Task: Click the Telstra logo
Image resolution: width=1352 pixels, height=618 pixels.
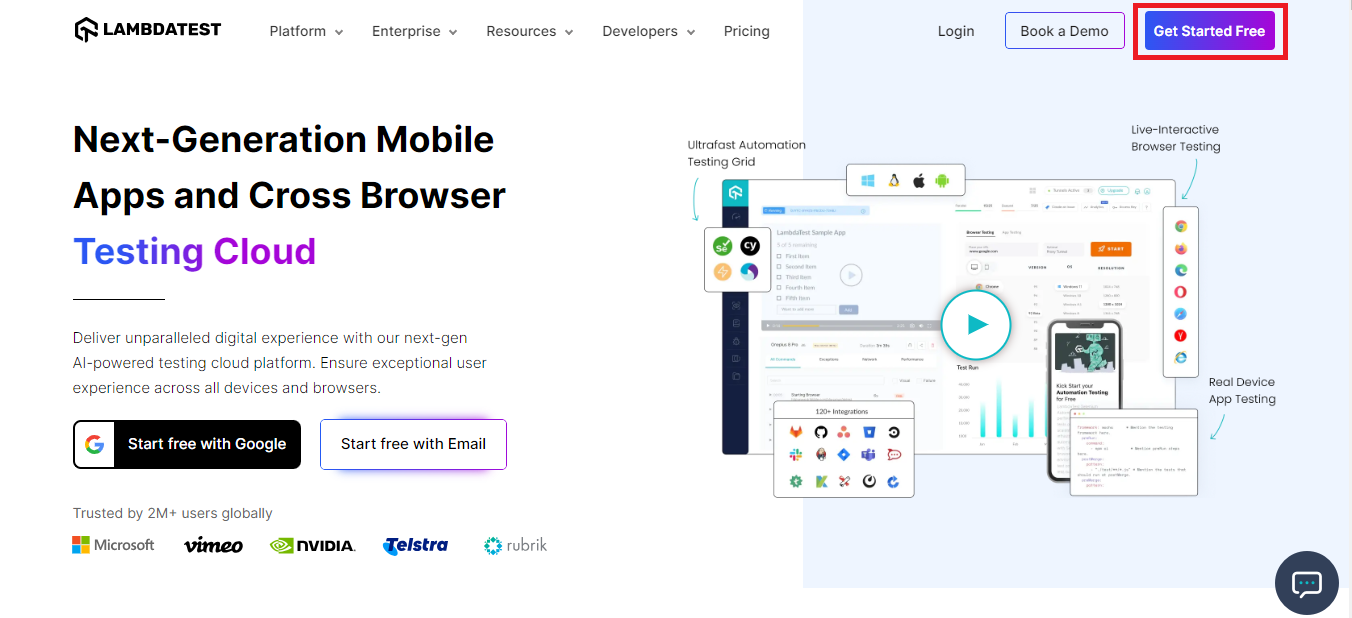Action: click(x=416, y=545)
